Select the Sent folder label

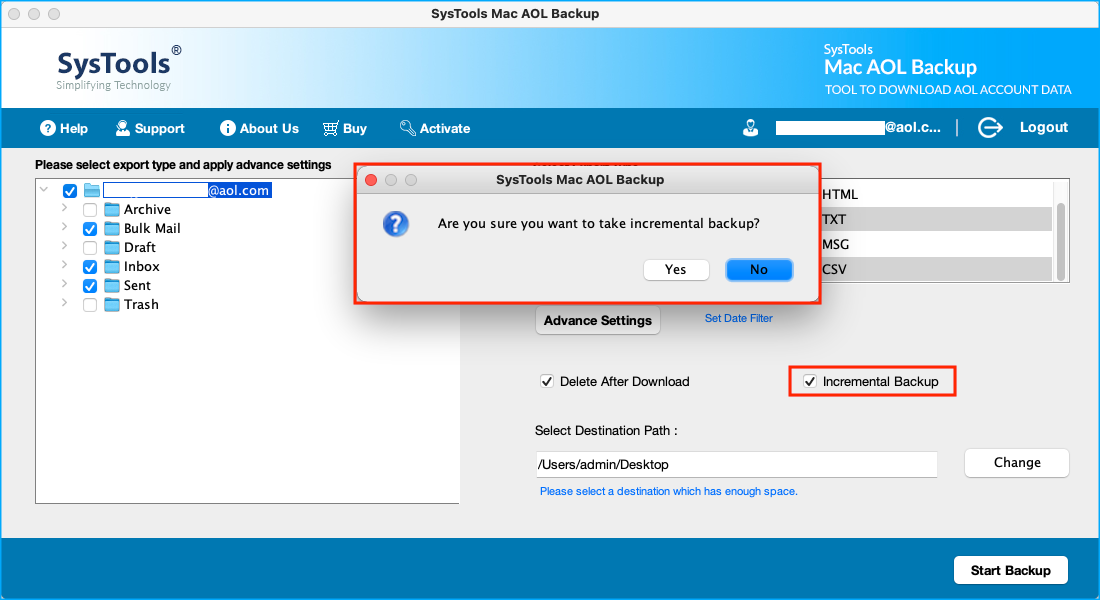(137, 285)
